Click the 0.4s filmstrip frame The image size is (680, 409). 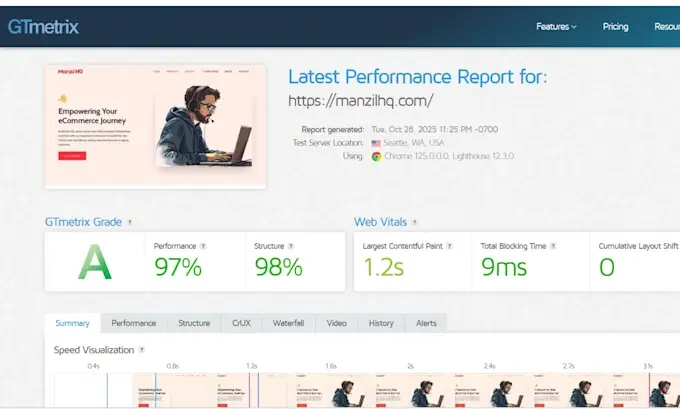tap(93, 390)
